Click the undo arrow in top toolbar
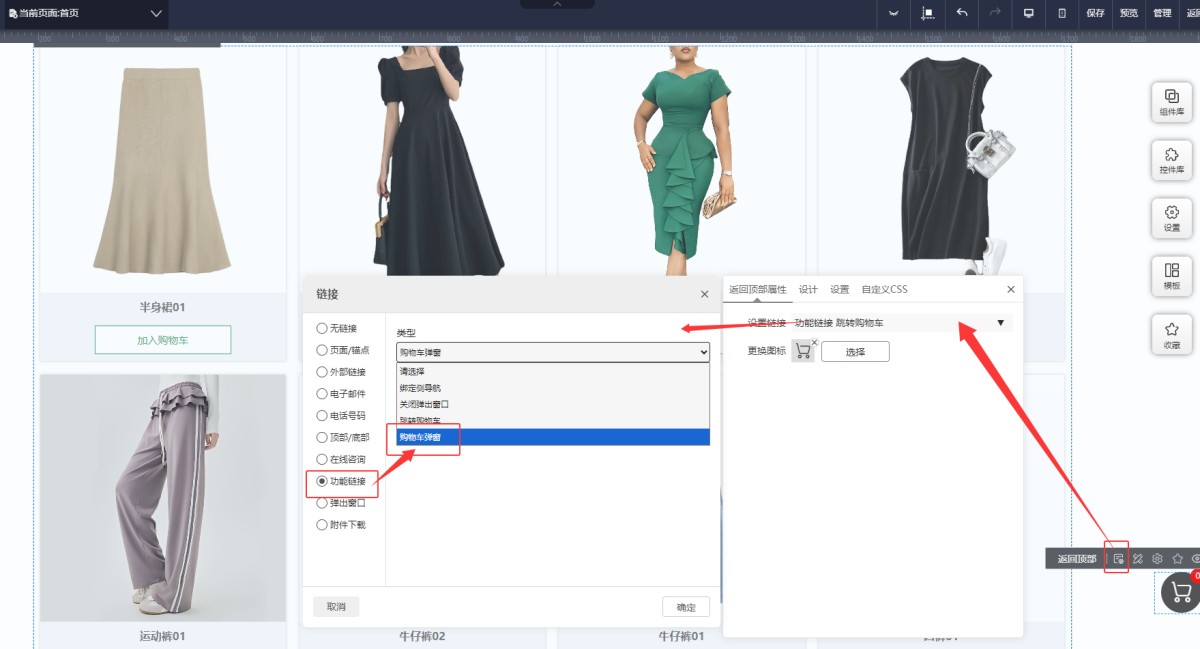The width and height of the screenshot is (1200, 649). [962, 13]
